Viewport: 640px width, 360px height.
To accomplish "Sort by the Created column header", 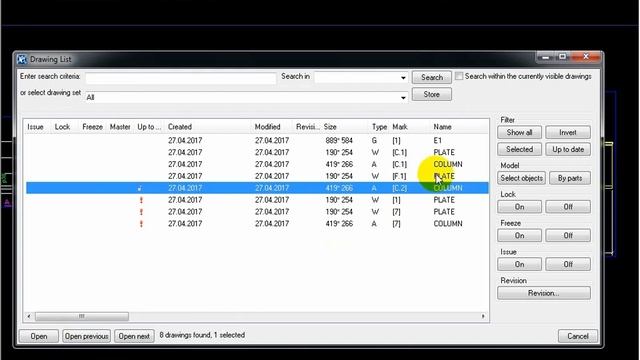I will tap(180, 127).
